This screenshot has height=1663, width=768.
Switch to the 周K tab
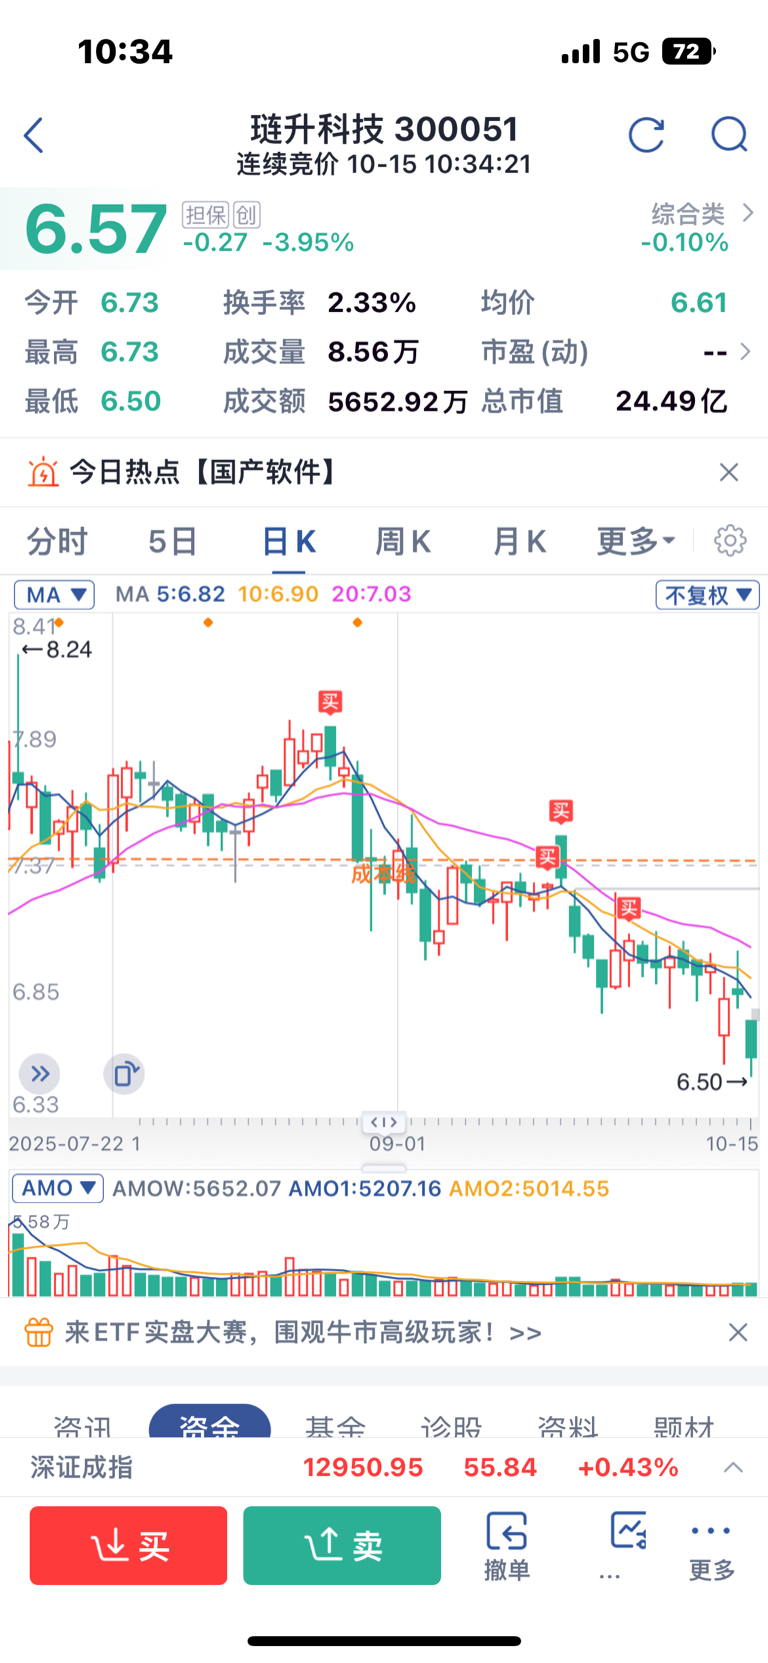coord(403,541)
